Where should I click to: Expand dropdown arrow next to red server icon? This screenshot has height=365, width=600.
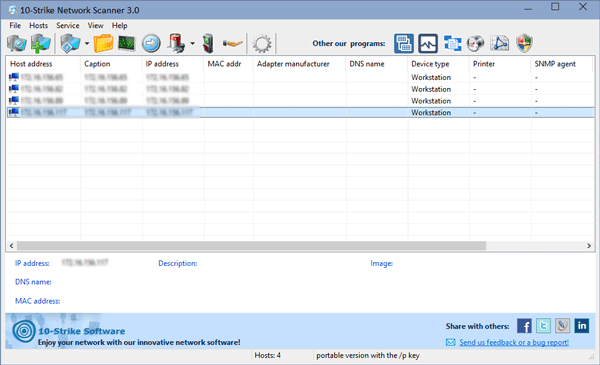point(192,43)
